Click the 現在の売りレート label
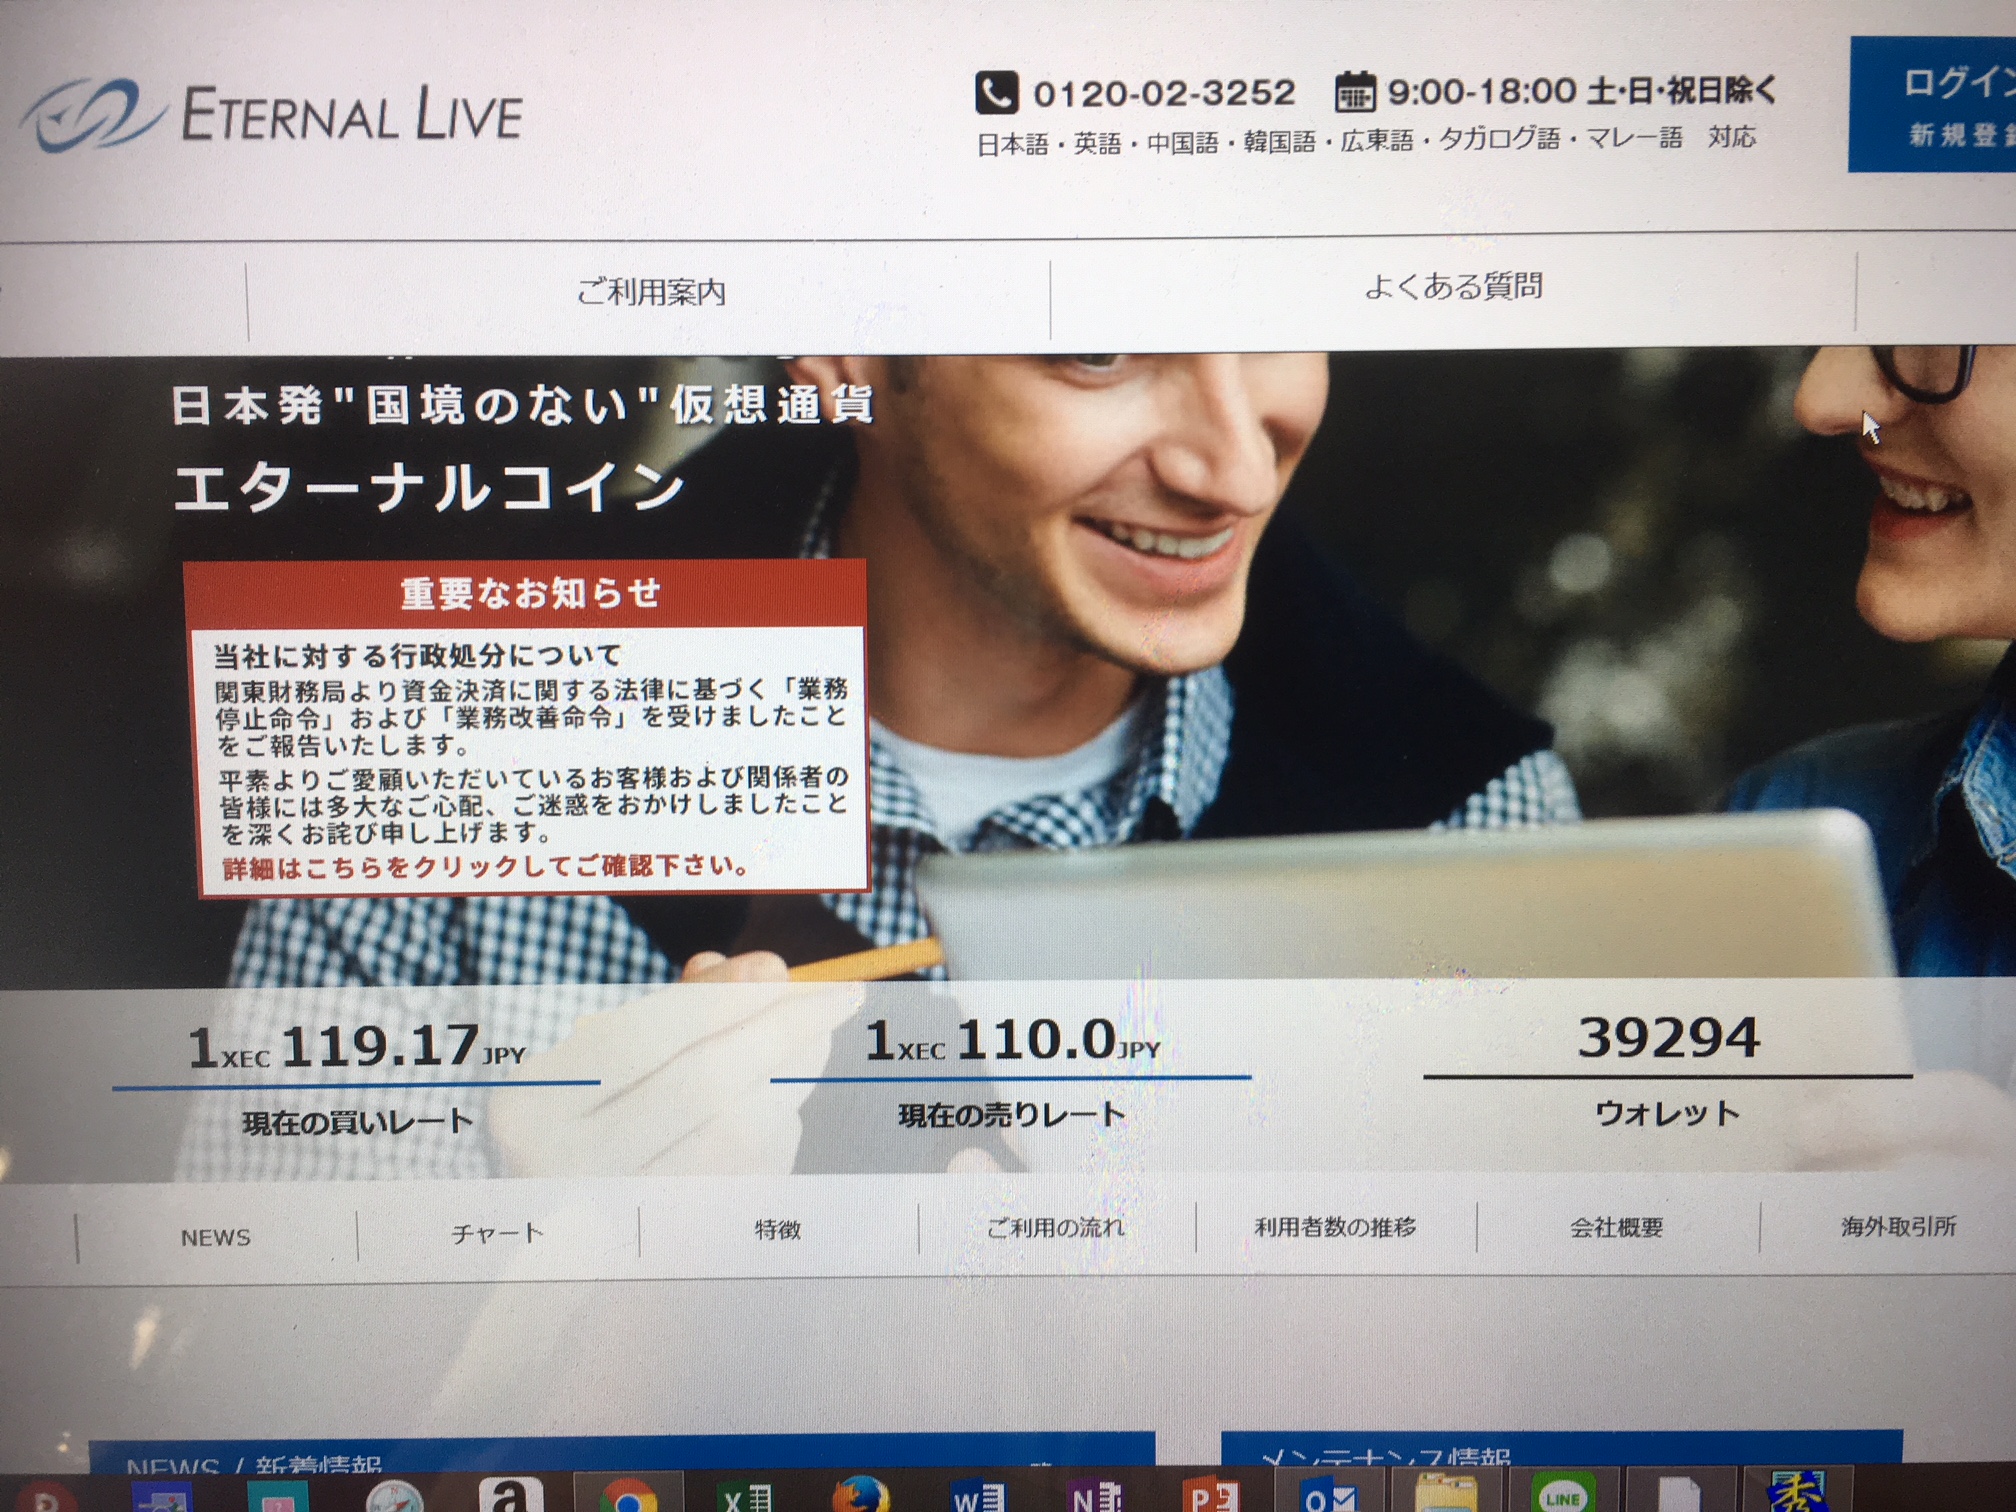Image resolution: width=2016 pixels, height=1512 pixels. click(1012, 1115)
